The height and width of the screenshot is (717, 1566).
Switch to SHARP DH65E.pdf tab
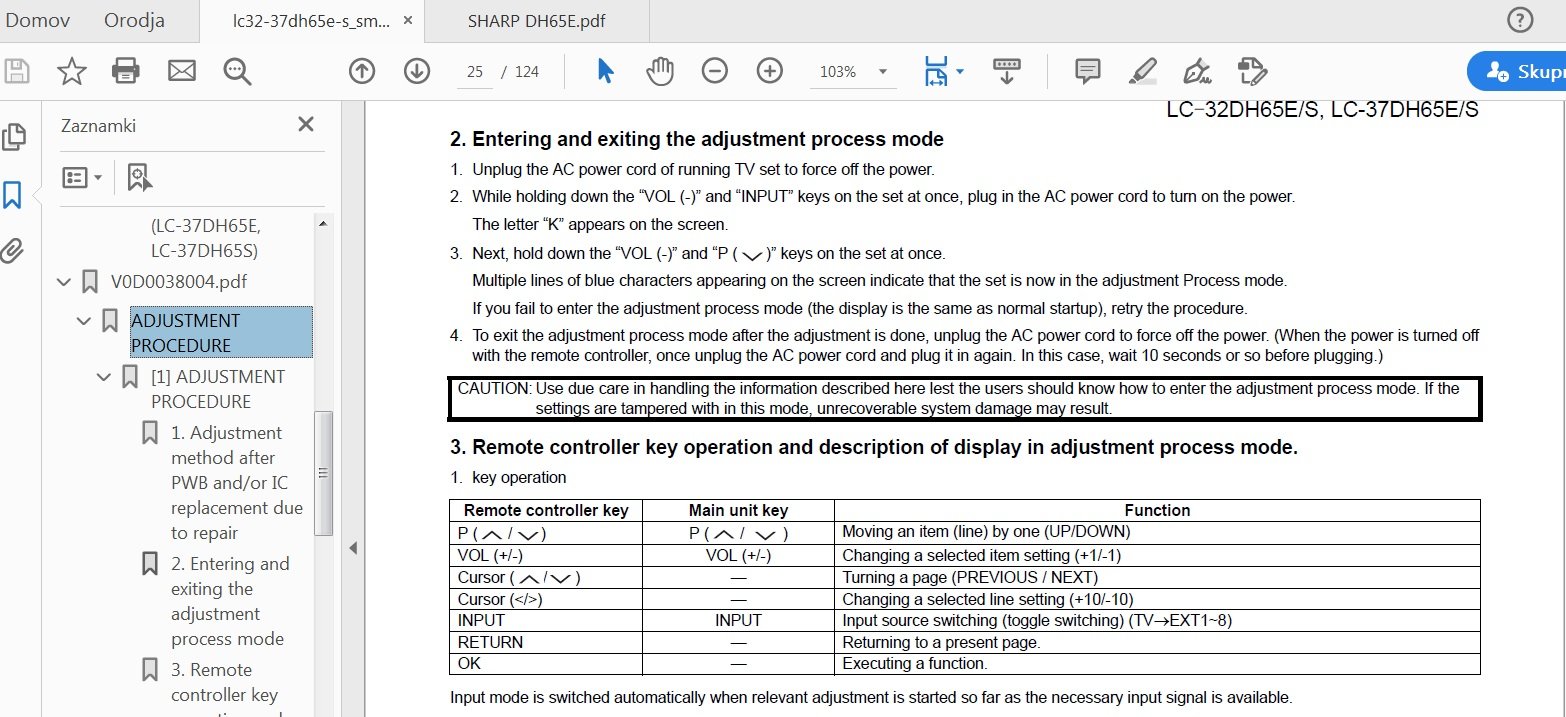[536, 20]
